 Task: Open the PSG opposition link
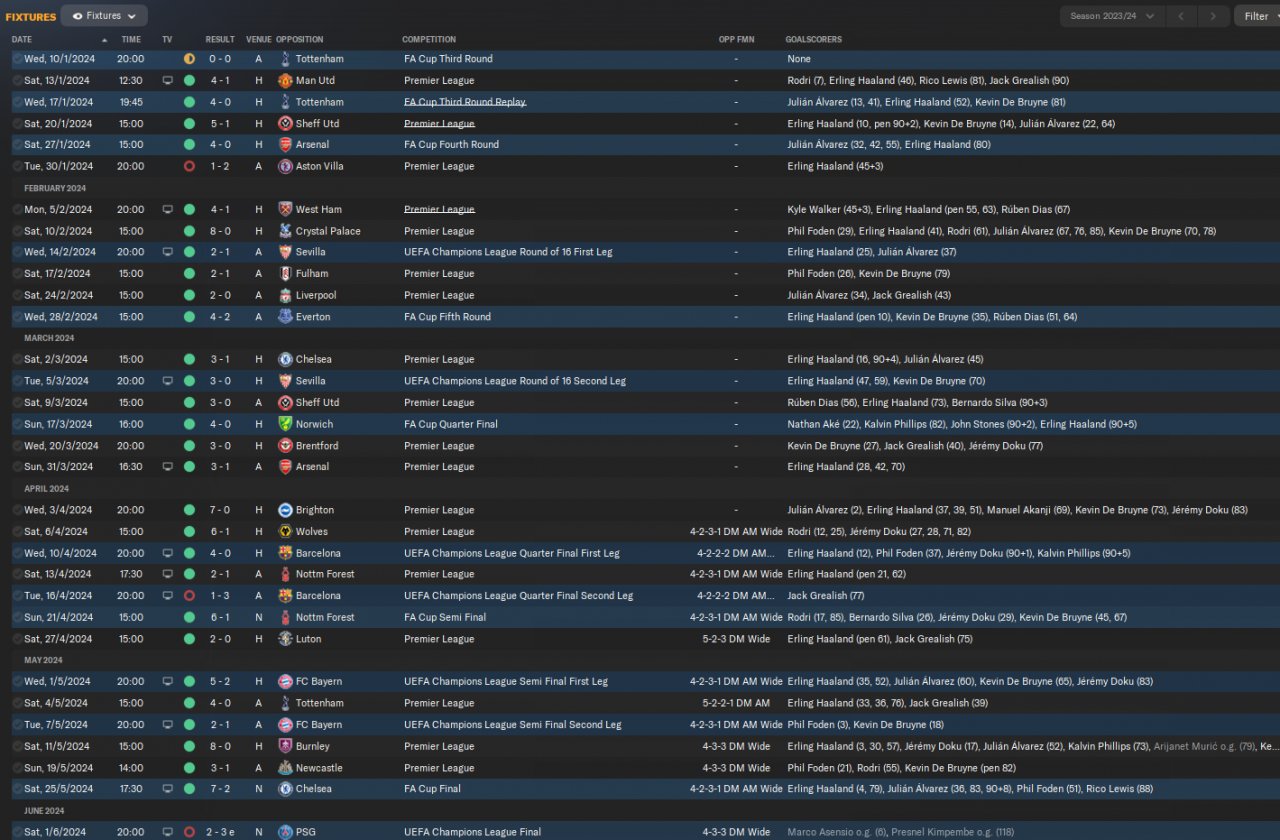tap(306, 832)
